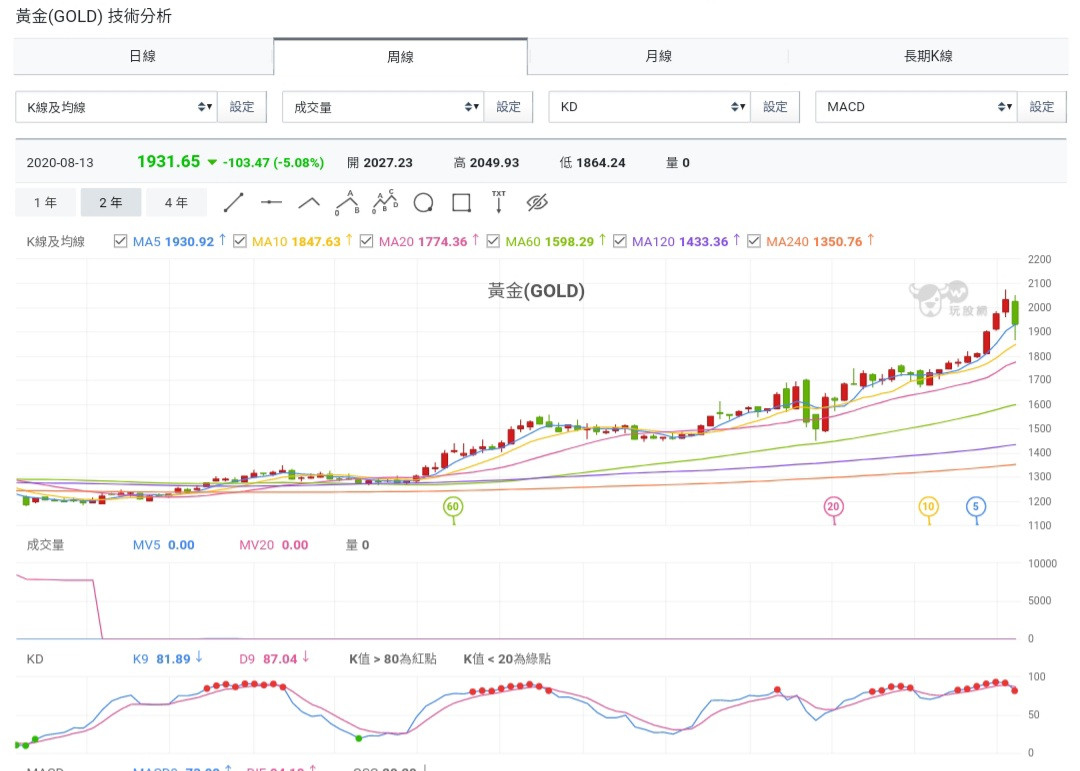Activate the TXT text annotation tool
This screenshot has width=1080, height=771.
pyautogui.click(x=498, y=203)
